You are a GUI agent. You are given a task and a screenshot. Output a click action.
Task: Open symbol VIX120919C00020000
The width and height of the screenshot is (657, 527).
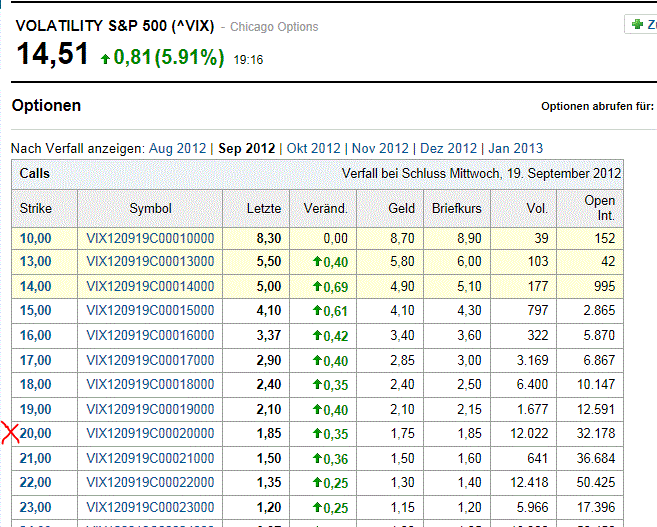tap(150, 433)
